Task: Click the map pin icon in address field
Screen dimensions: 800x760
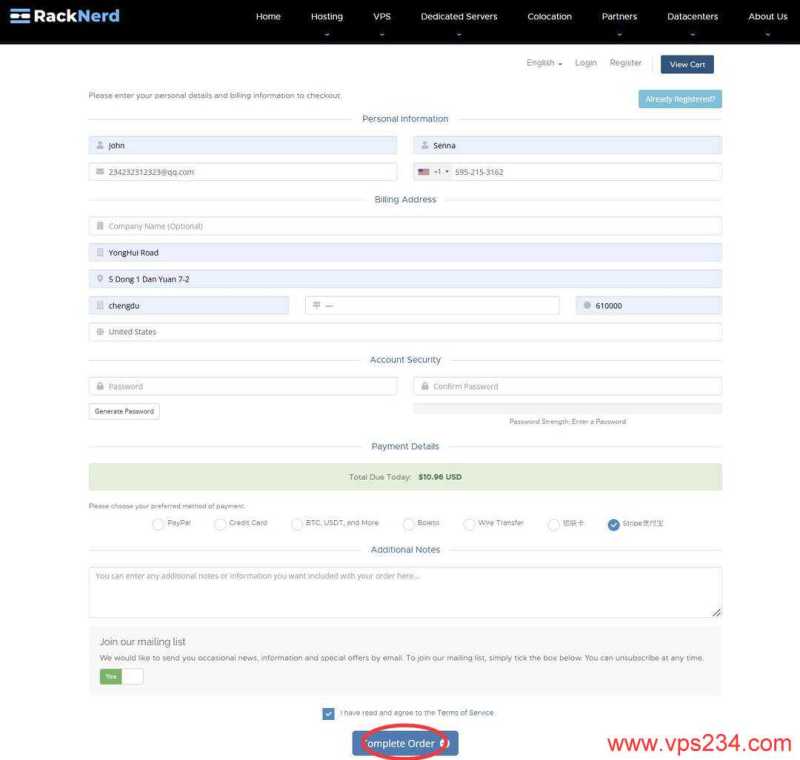Action: (100, 279)
